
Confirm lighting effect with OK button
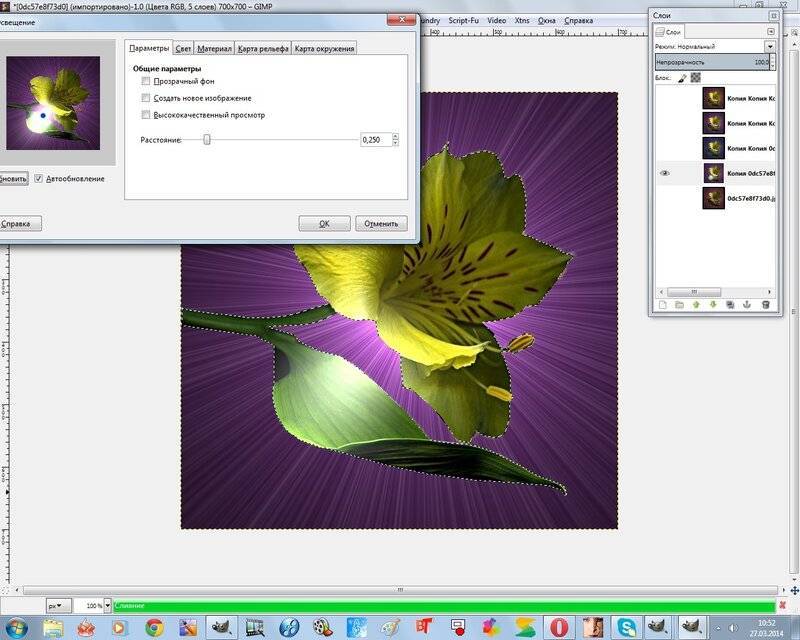[324, 224]
